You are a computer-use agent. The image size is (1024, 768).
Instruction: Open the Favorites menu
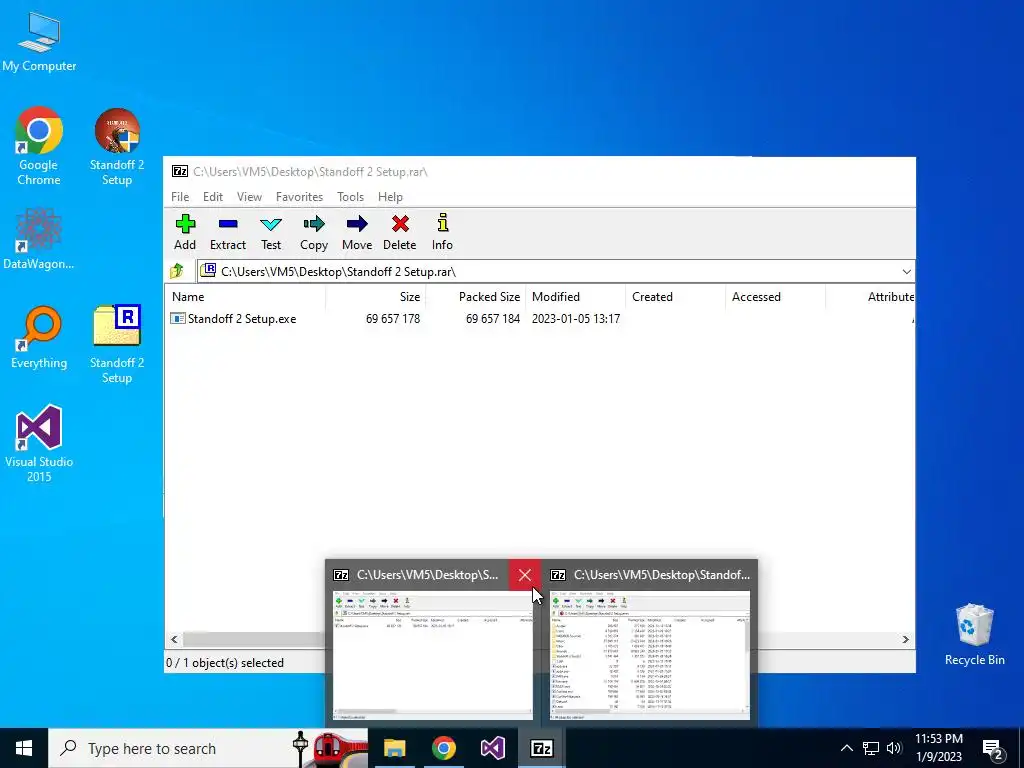click(299, 197)
